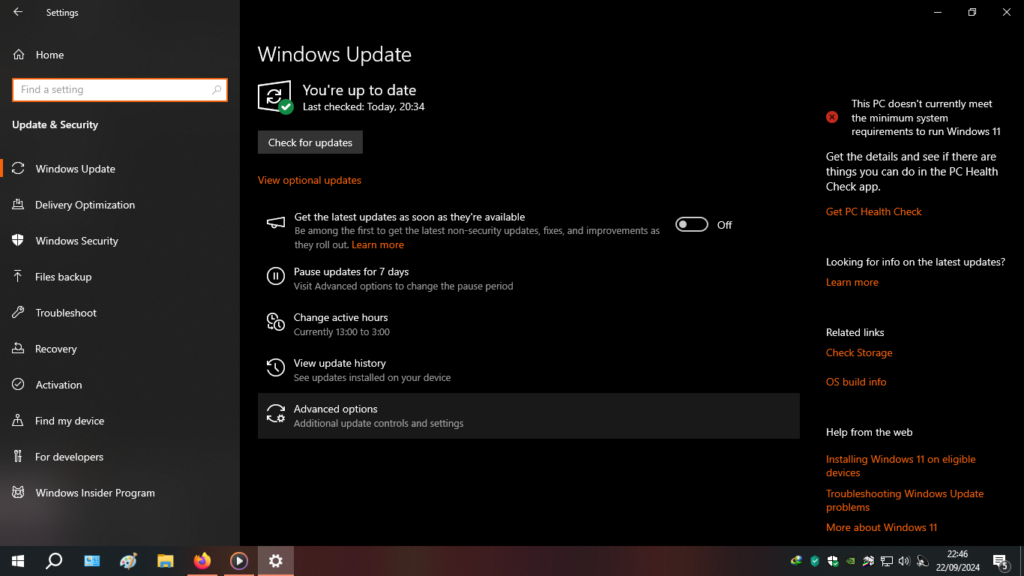Focus the Find a setting search box
Screen dimensions: 1024x576
point(112,90)
